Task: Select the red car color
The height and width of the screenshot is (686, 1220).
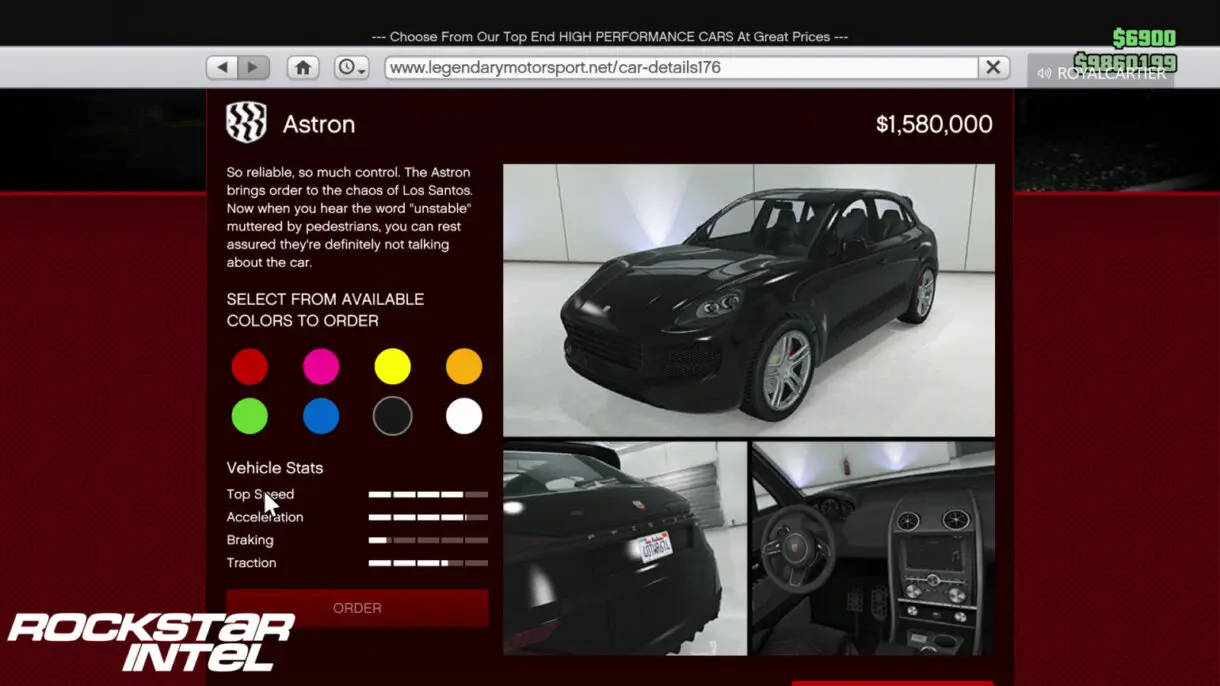Action: click(x=250, y=367)
